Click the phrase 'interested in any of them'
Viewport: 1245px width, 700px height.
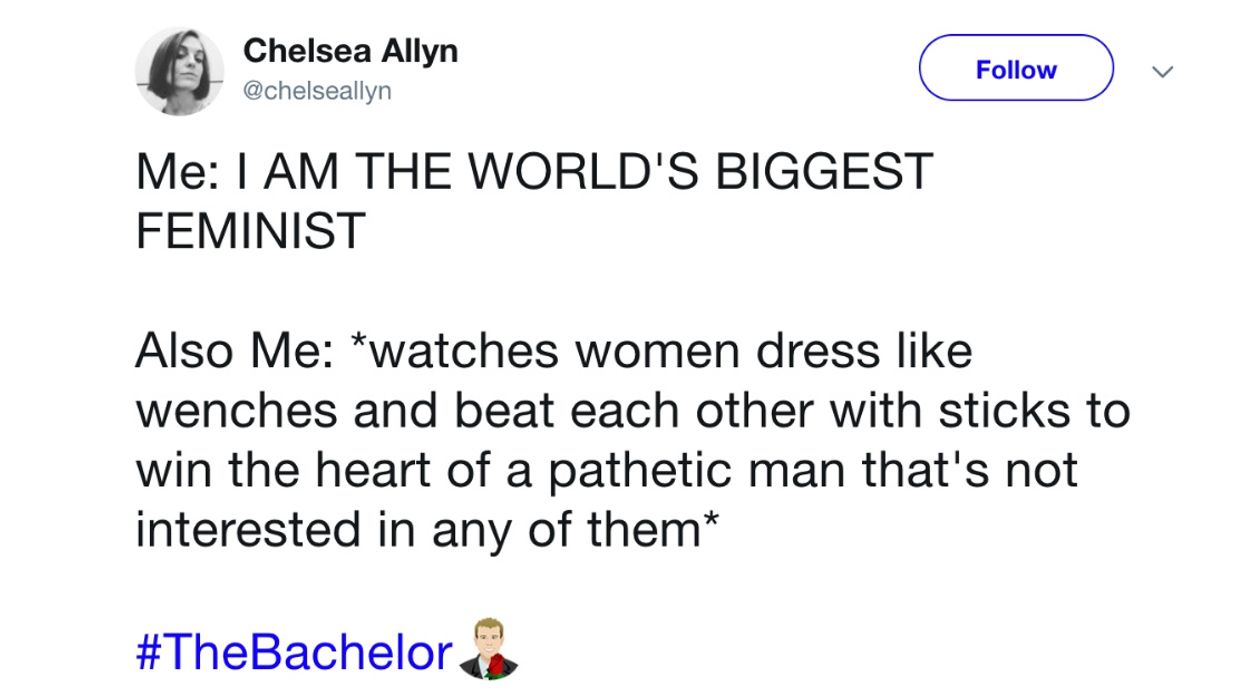425,530
